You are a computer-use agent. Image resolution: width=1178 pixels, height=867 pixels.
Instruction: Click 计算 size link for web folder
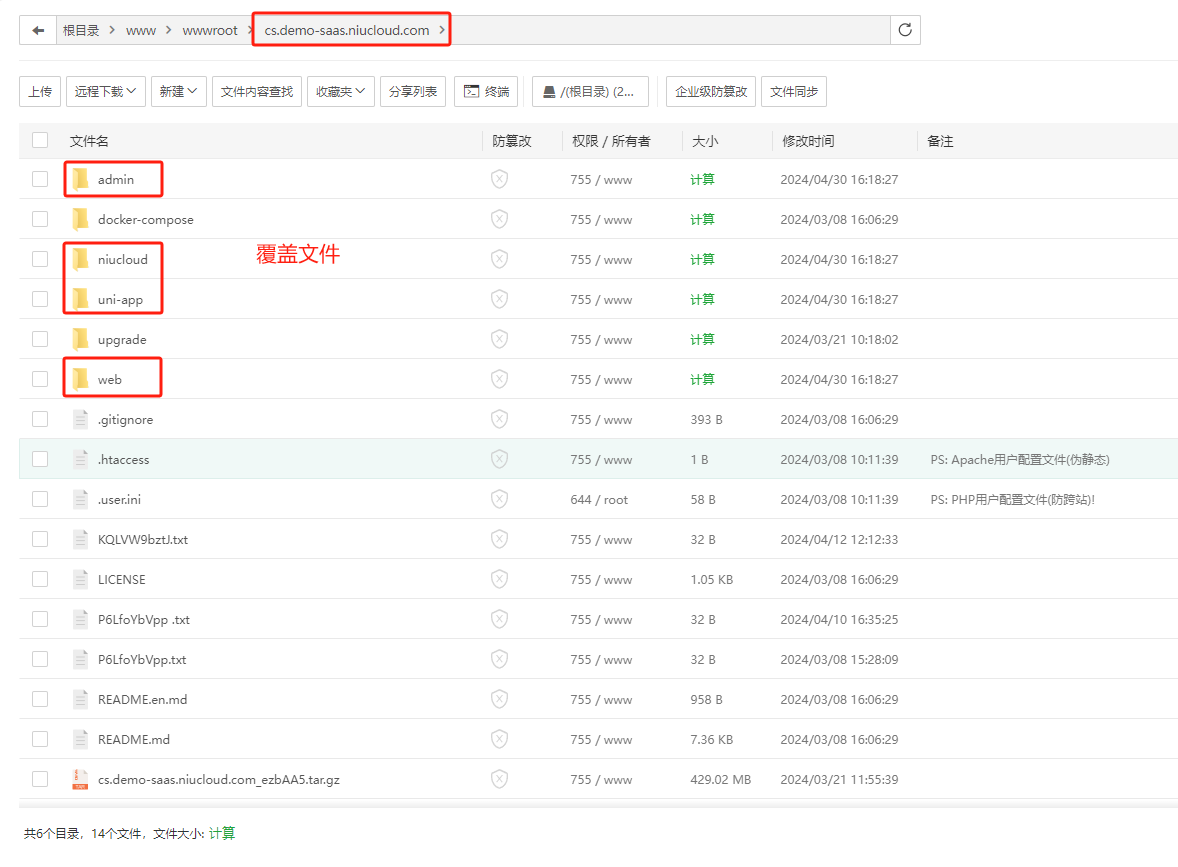(x=702, y=379)
